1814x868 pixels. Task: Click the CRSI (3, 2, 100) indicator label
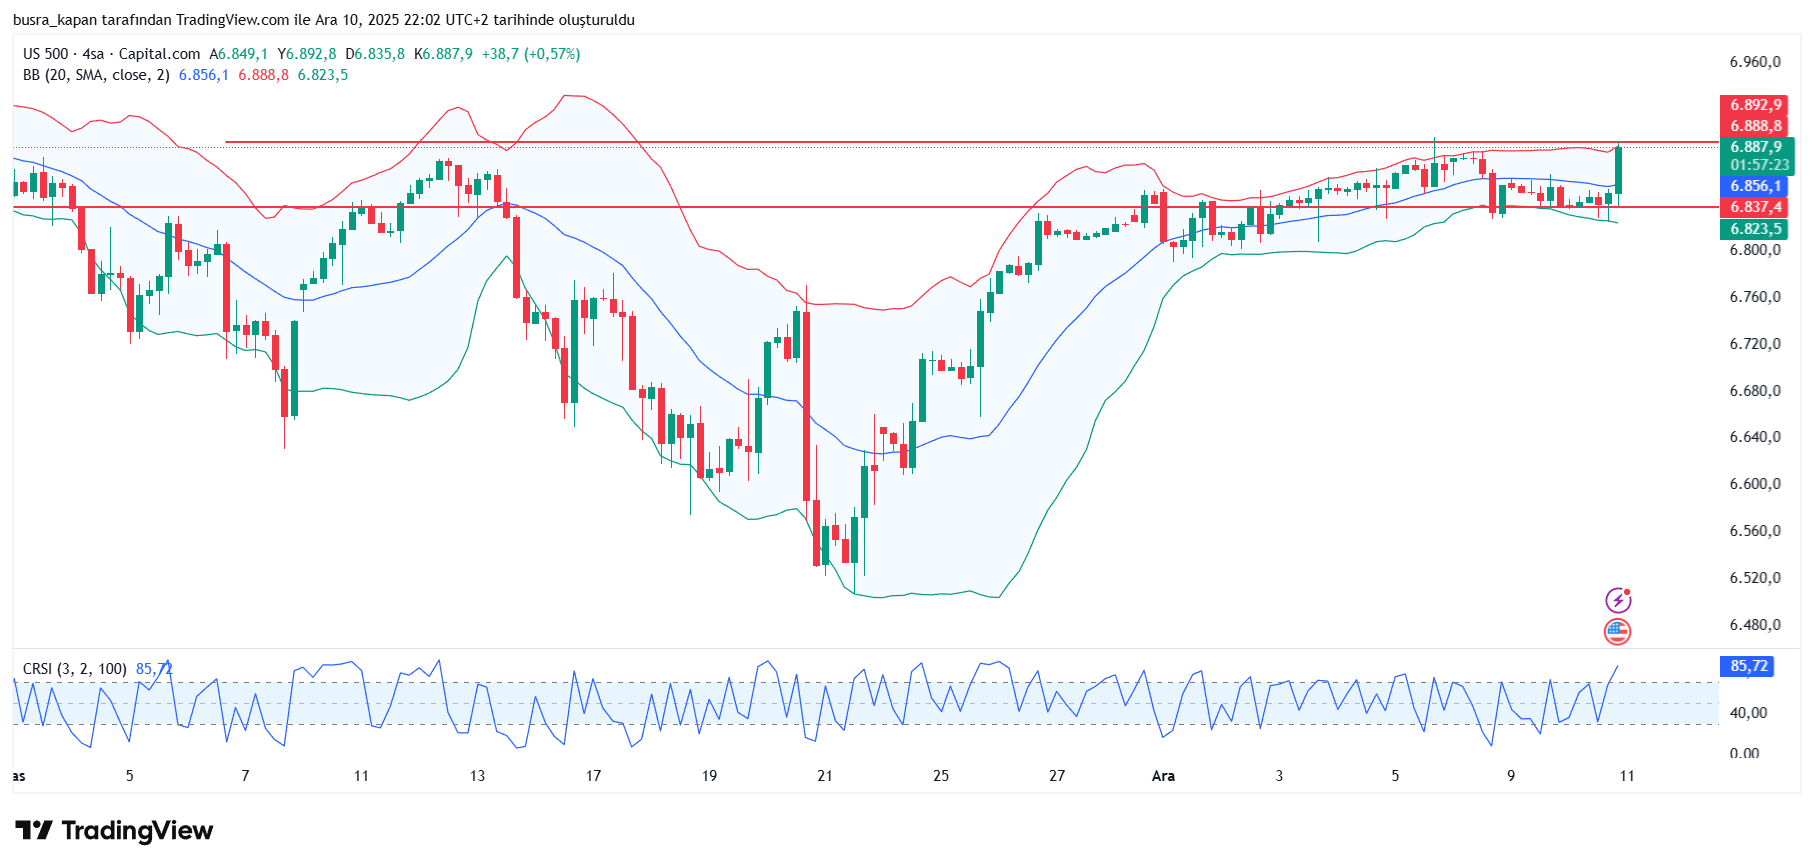click(x=75, y=669)
